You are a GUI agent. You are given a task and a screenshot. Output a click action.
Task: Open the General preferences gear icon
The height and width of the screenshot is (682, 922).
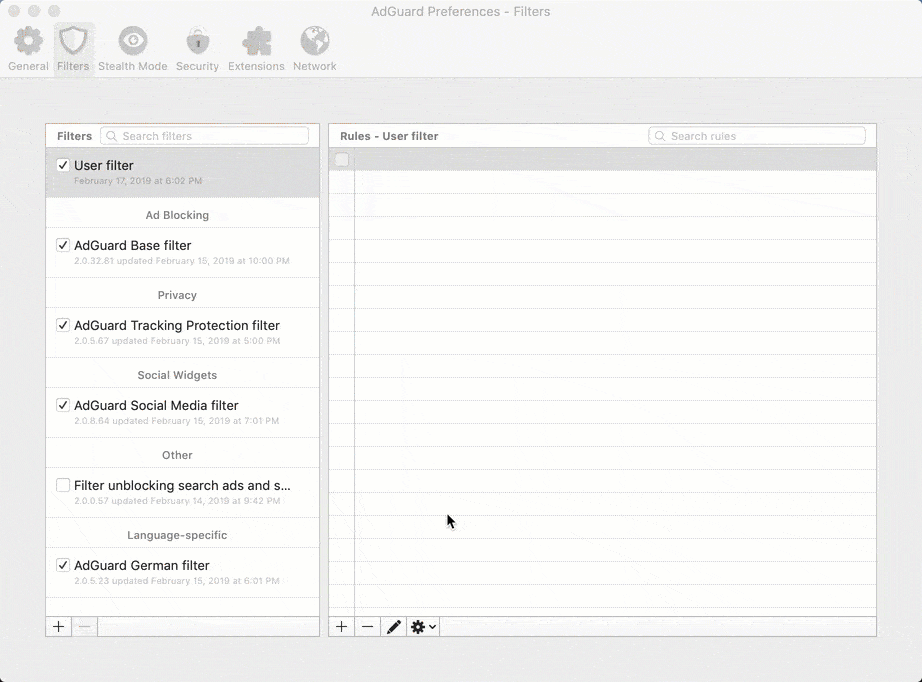click(28, 41)
